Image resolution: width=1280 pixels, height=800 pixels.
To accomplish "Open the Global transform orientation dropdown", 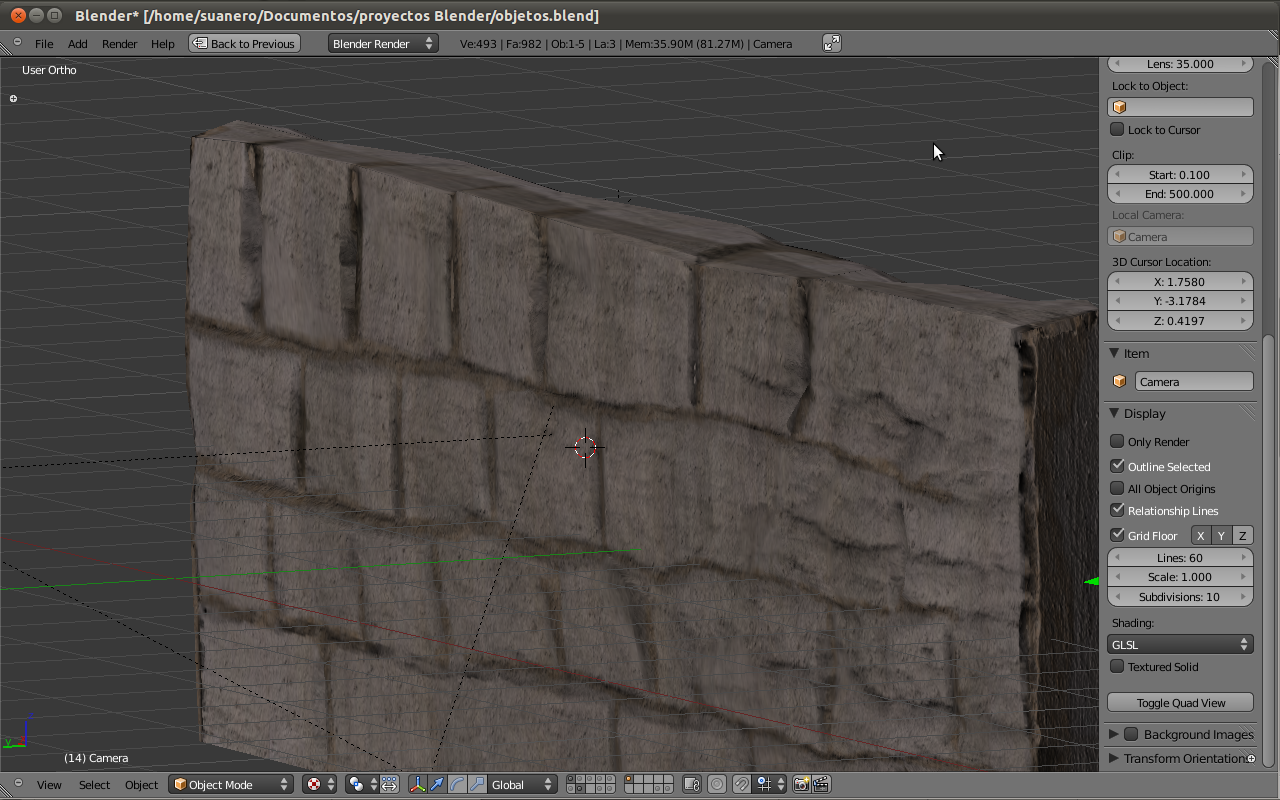I will [521, 784].
